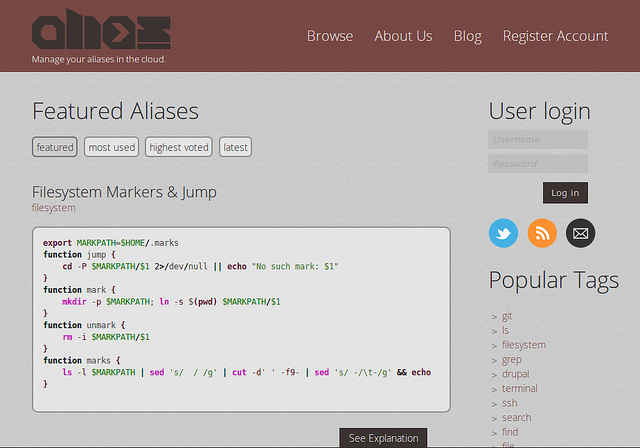Click the See Explanation button
640x448 pixels.
pyautogui.click(x=384, y=438)
